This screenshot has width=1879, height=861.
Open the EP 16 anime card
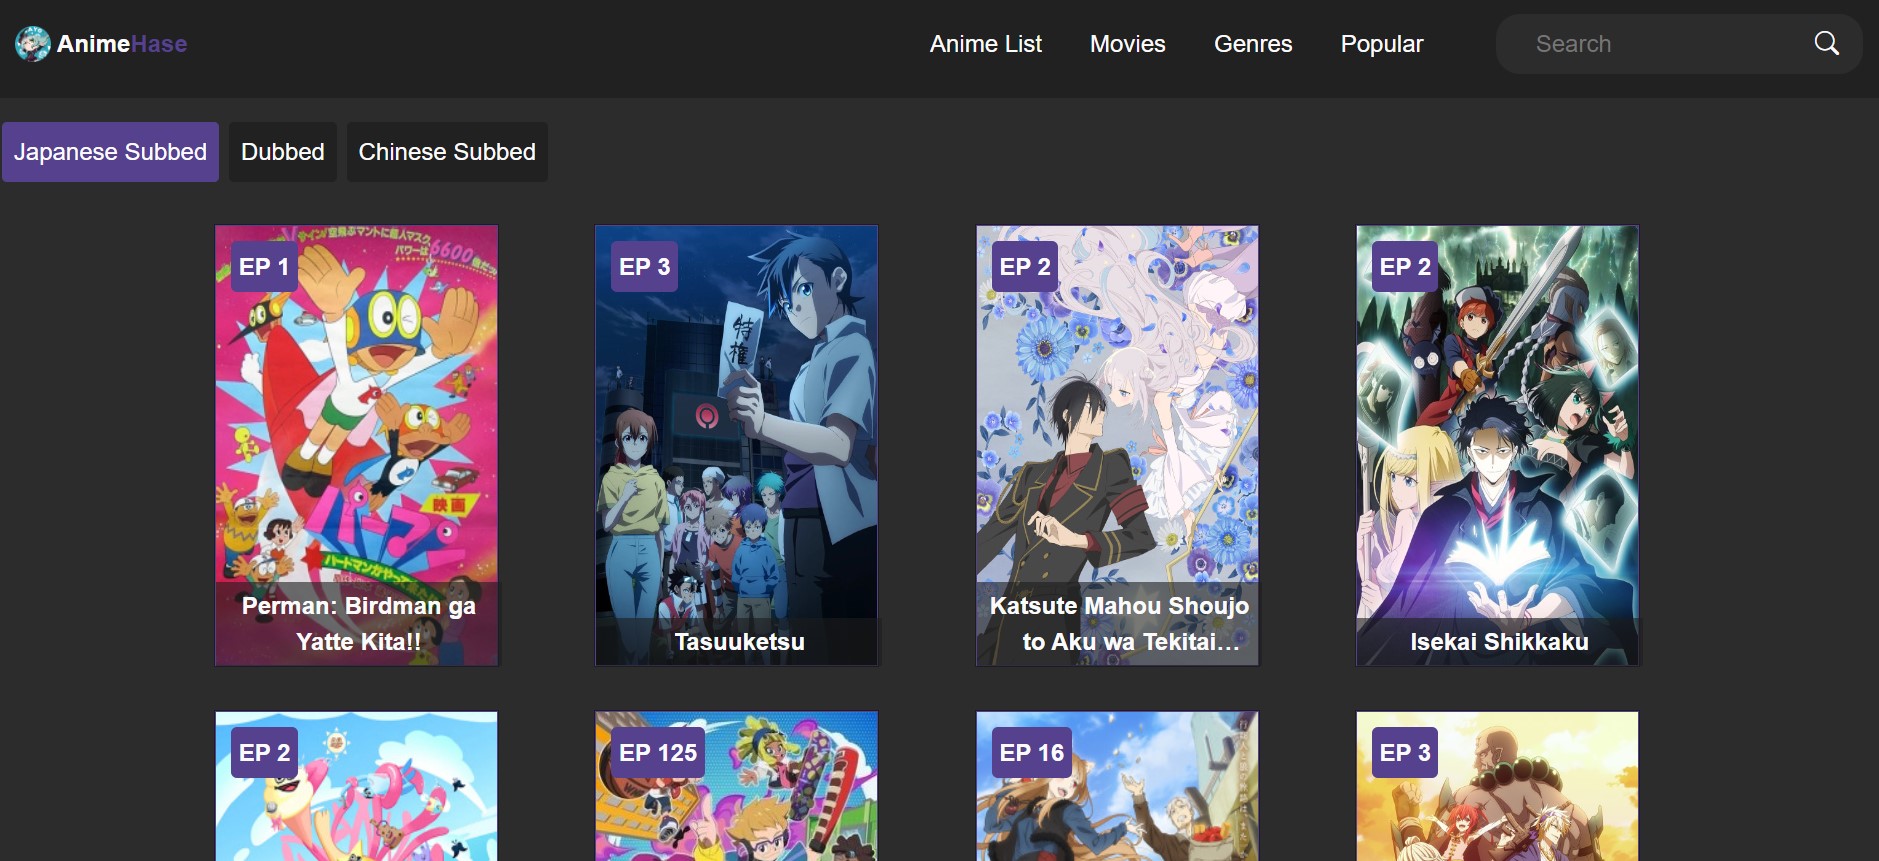1117,786
